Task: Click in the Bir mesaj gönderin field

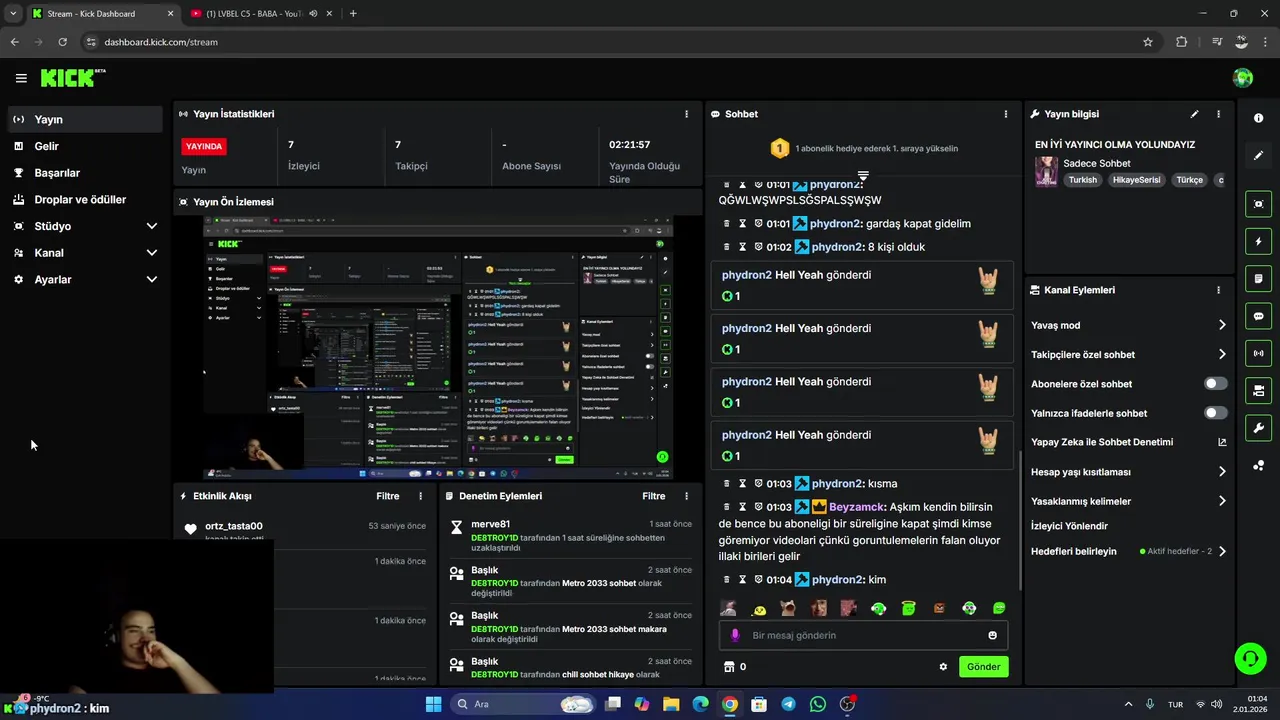Action: [x=863, y=635]
